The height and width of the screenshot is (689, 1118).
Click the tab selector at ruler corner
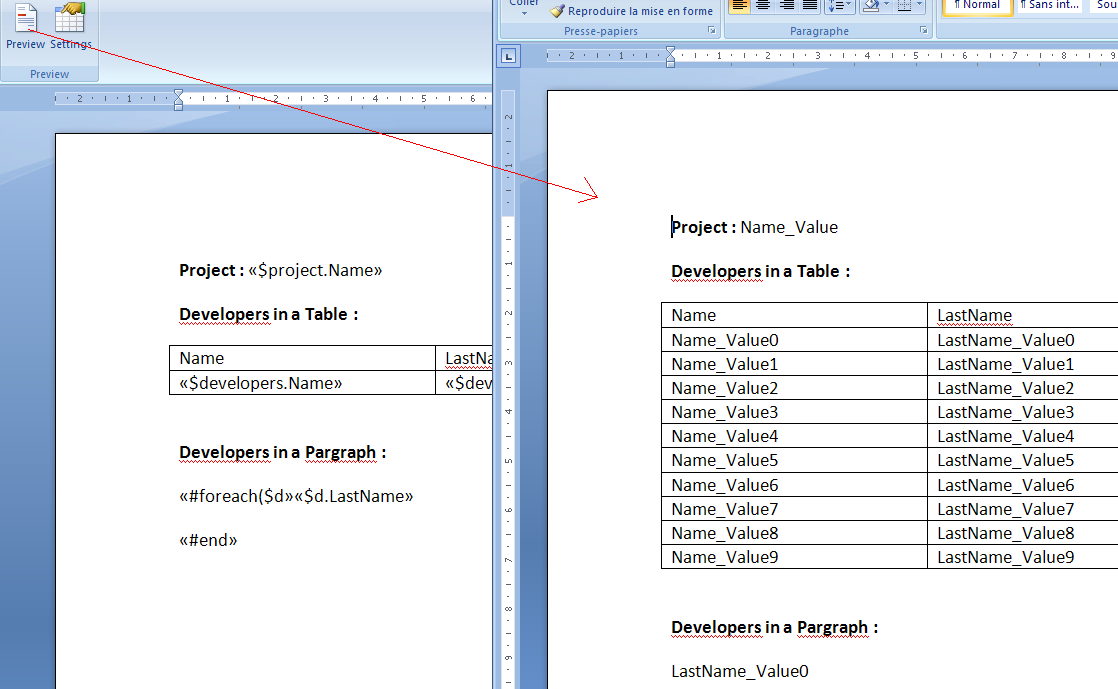tap(508, 56)
